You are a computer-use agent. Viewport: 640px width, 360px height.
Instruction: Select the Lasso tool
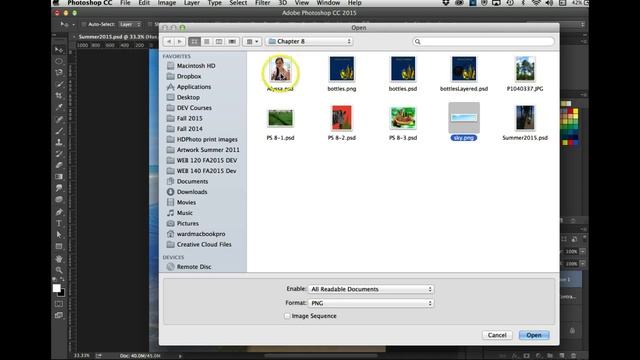(59, 73)
